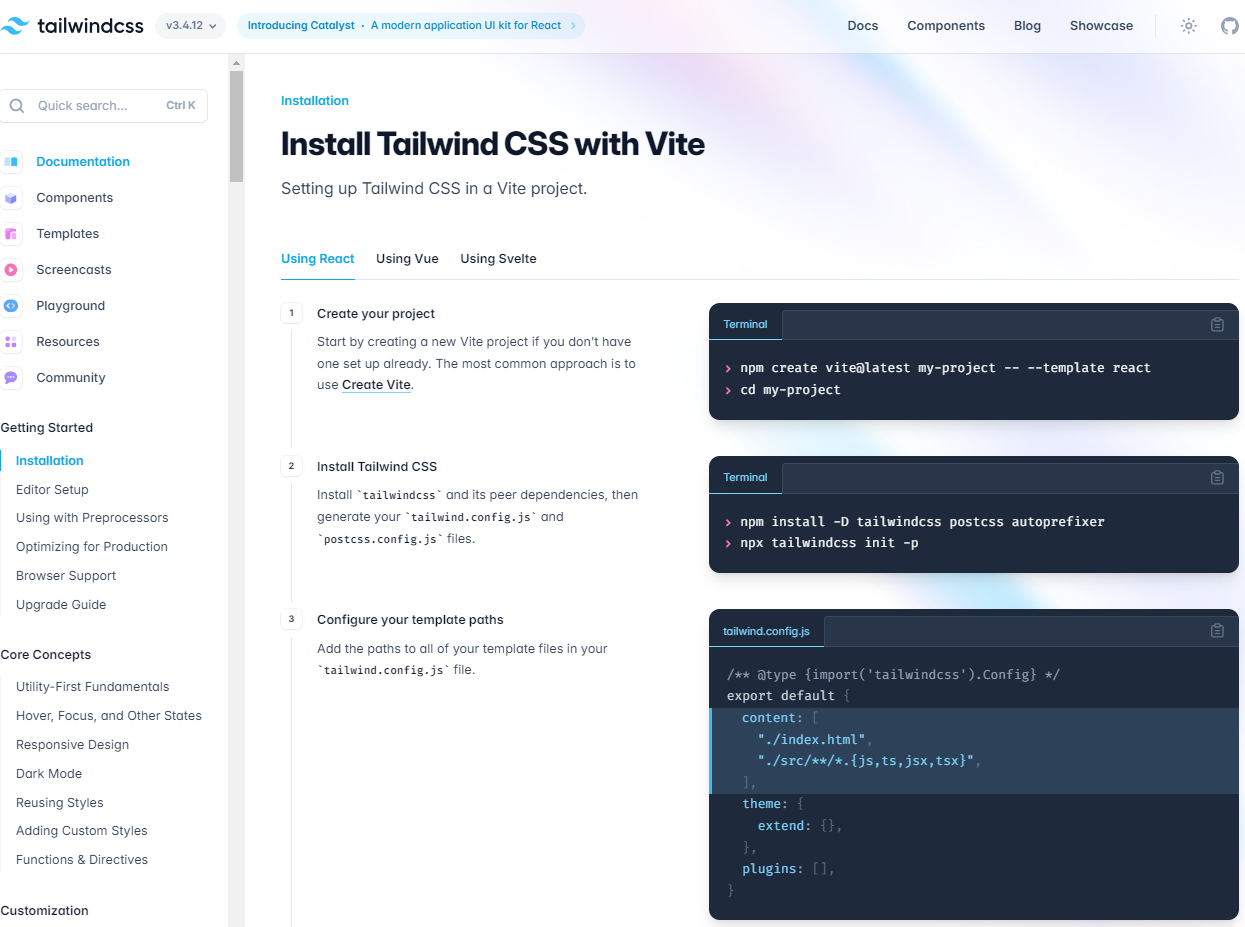Select the Terminal tab above npm create
This screenshot has width=1245, height=927.
pos(745,324)
